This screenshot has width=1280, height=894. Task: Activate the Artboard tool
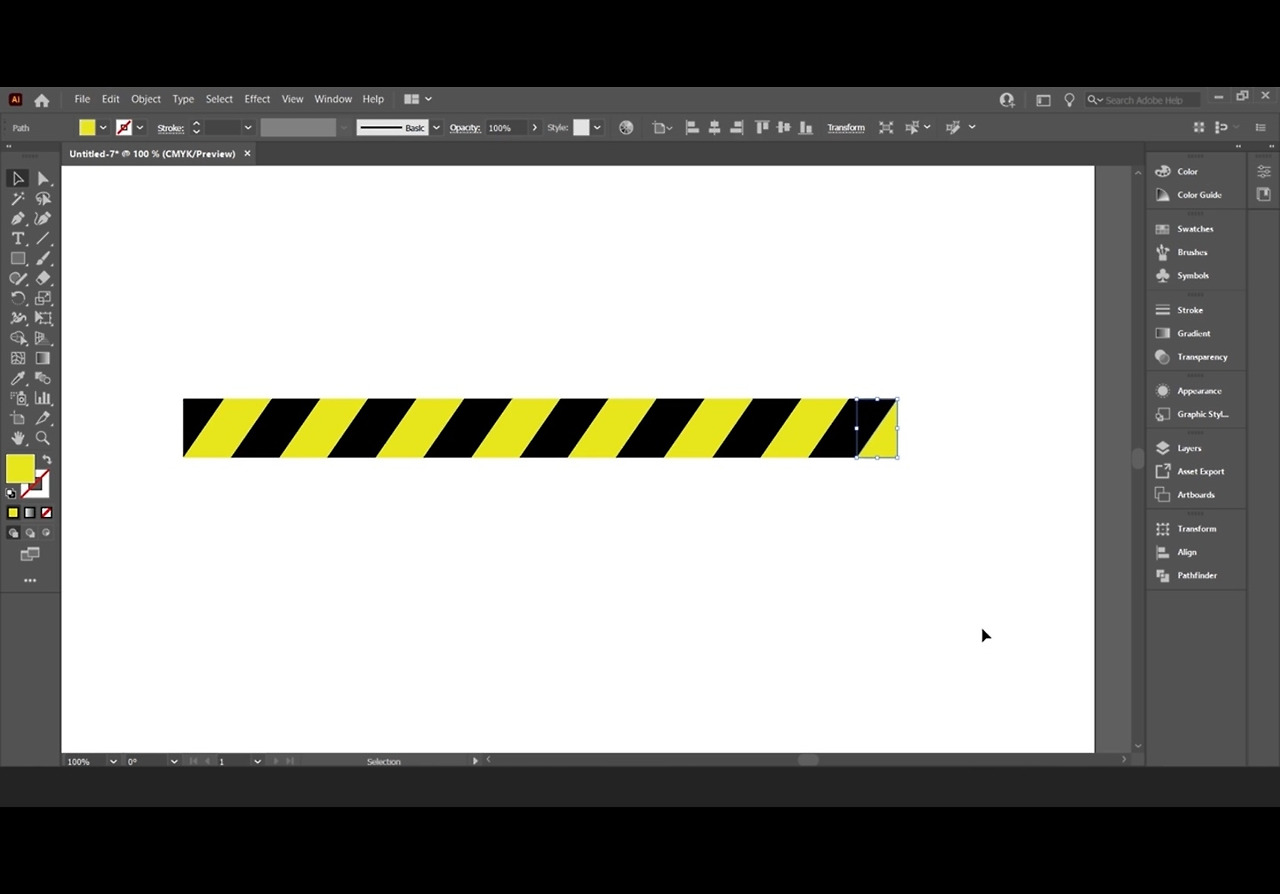[x=18, y=418]
